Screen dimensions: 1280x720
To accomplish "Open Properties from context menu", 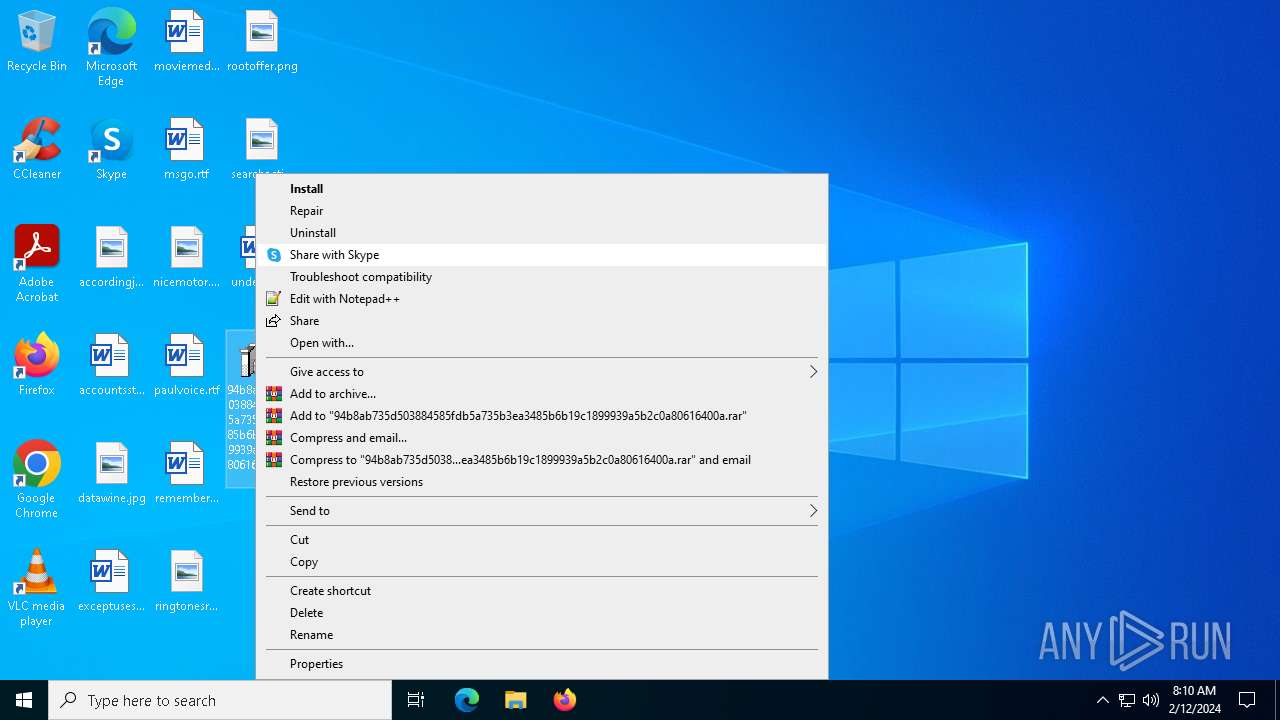I will coord(542,664).
